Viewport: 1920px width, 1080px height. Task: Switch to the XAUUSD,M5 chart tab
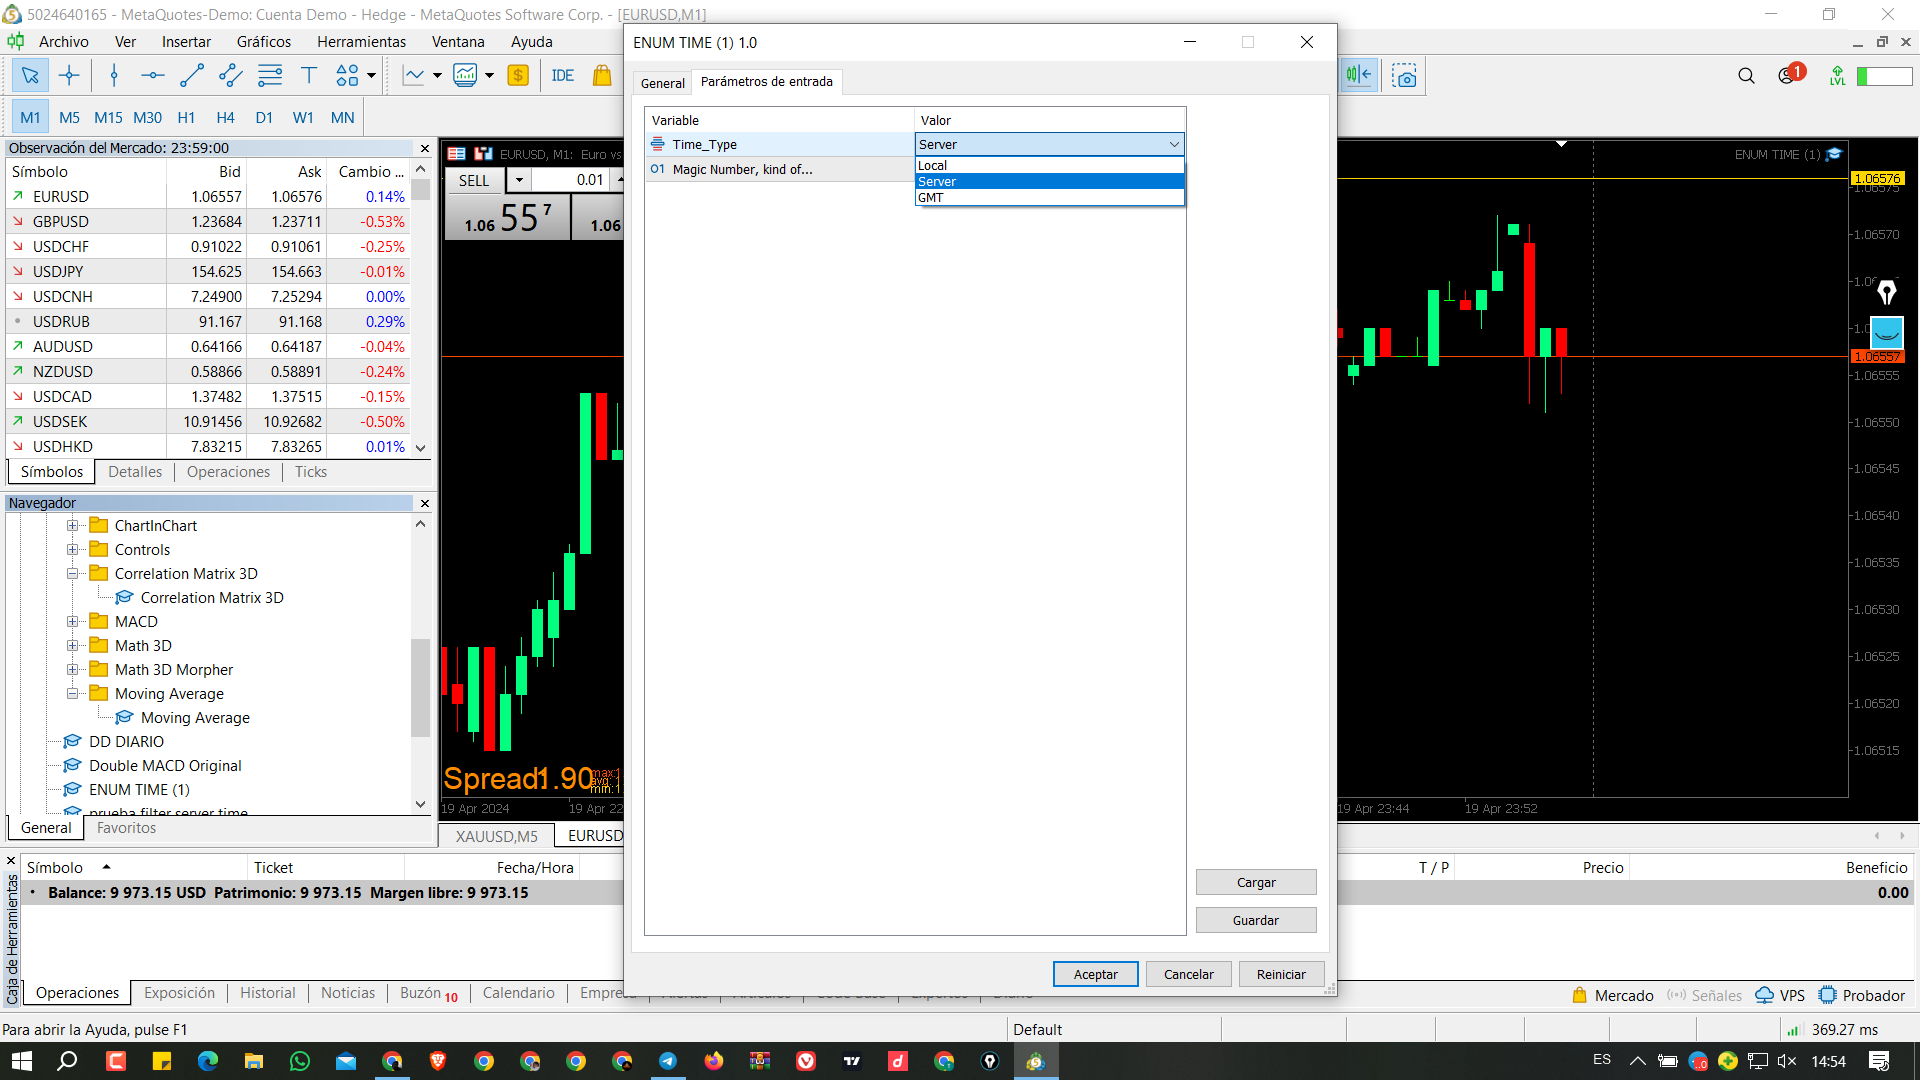point(496,836)
